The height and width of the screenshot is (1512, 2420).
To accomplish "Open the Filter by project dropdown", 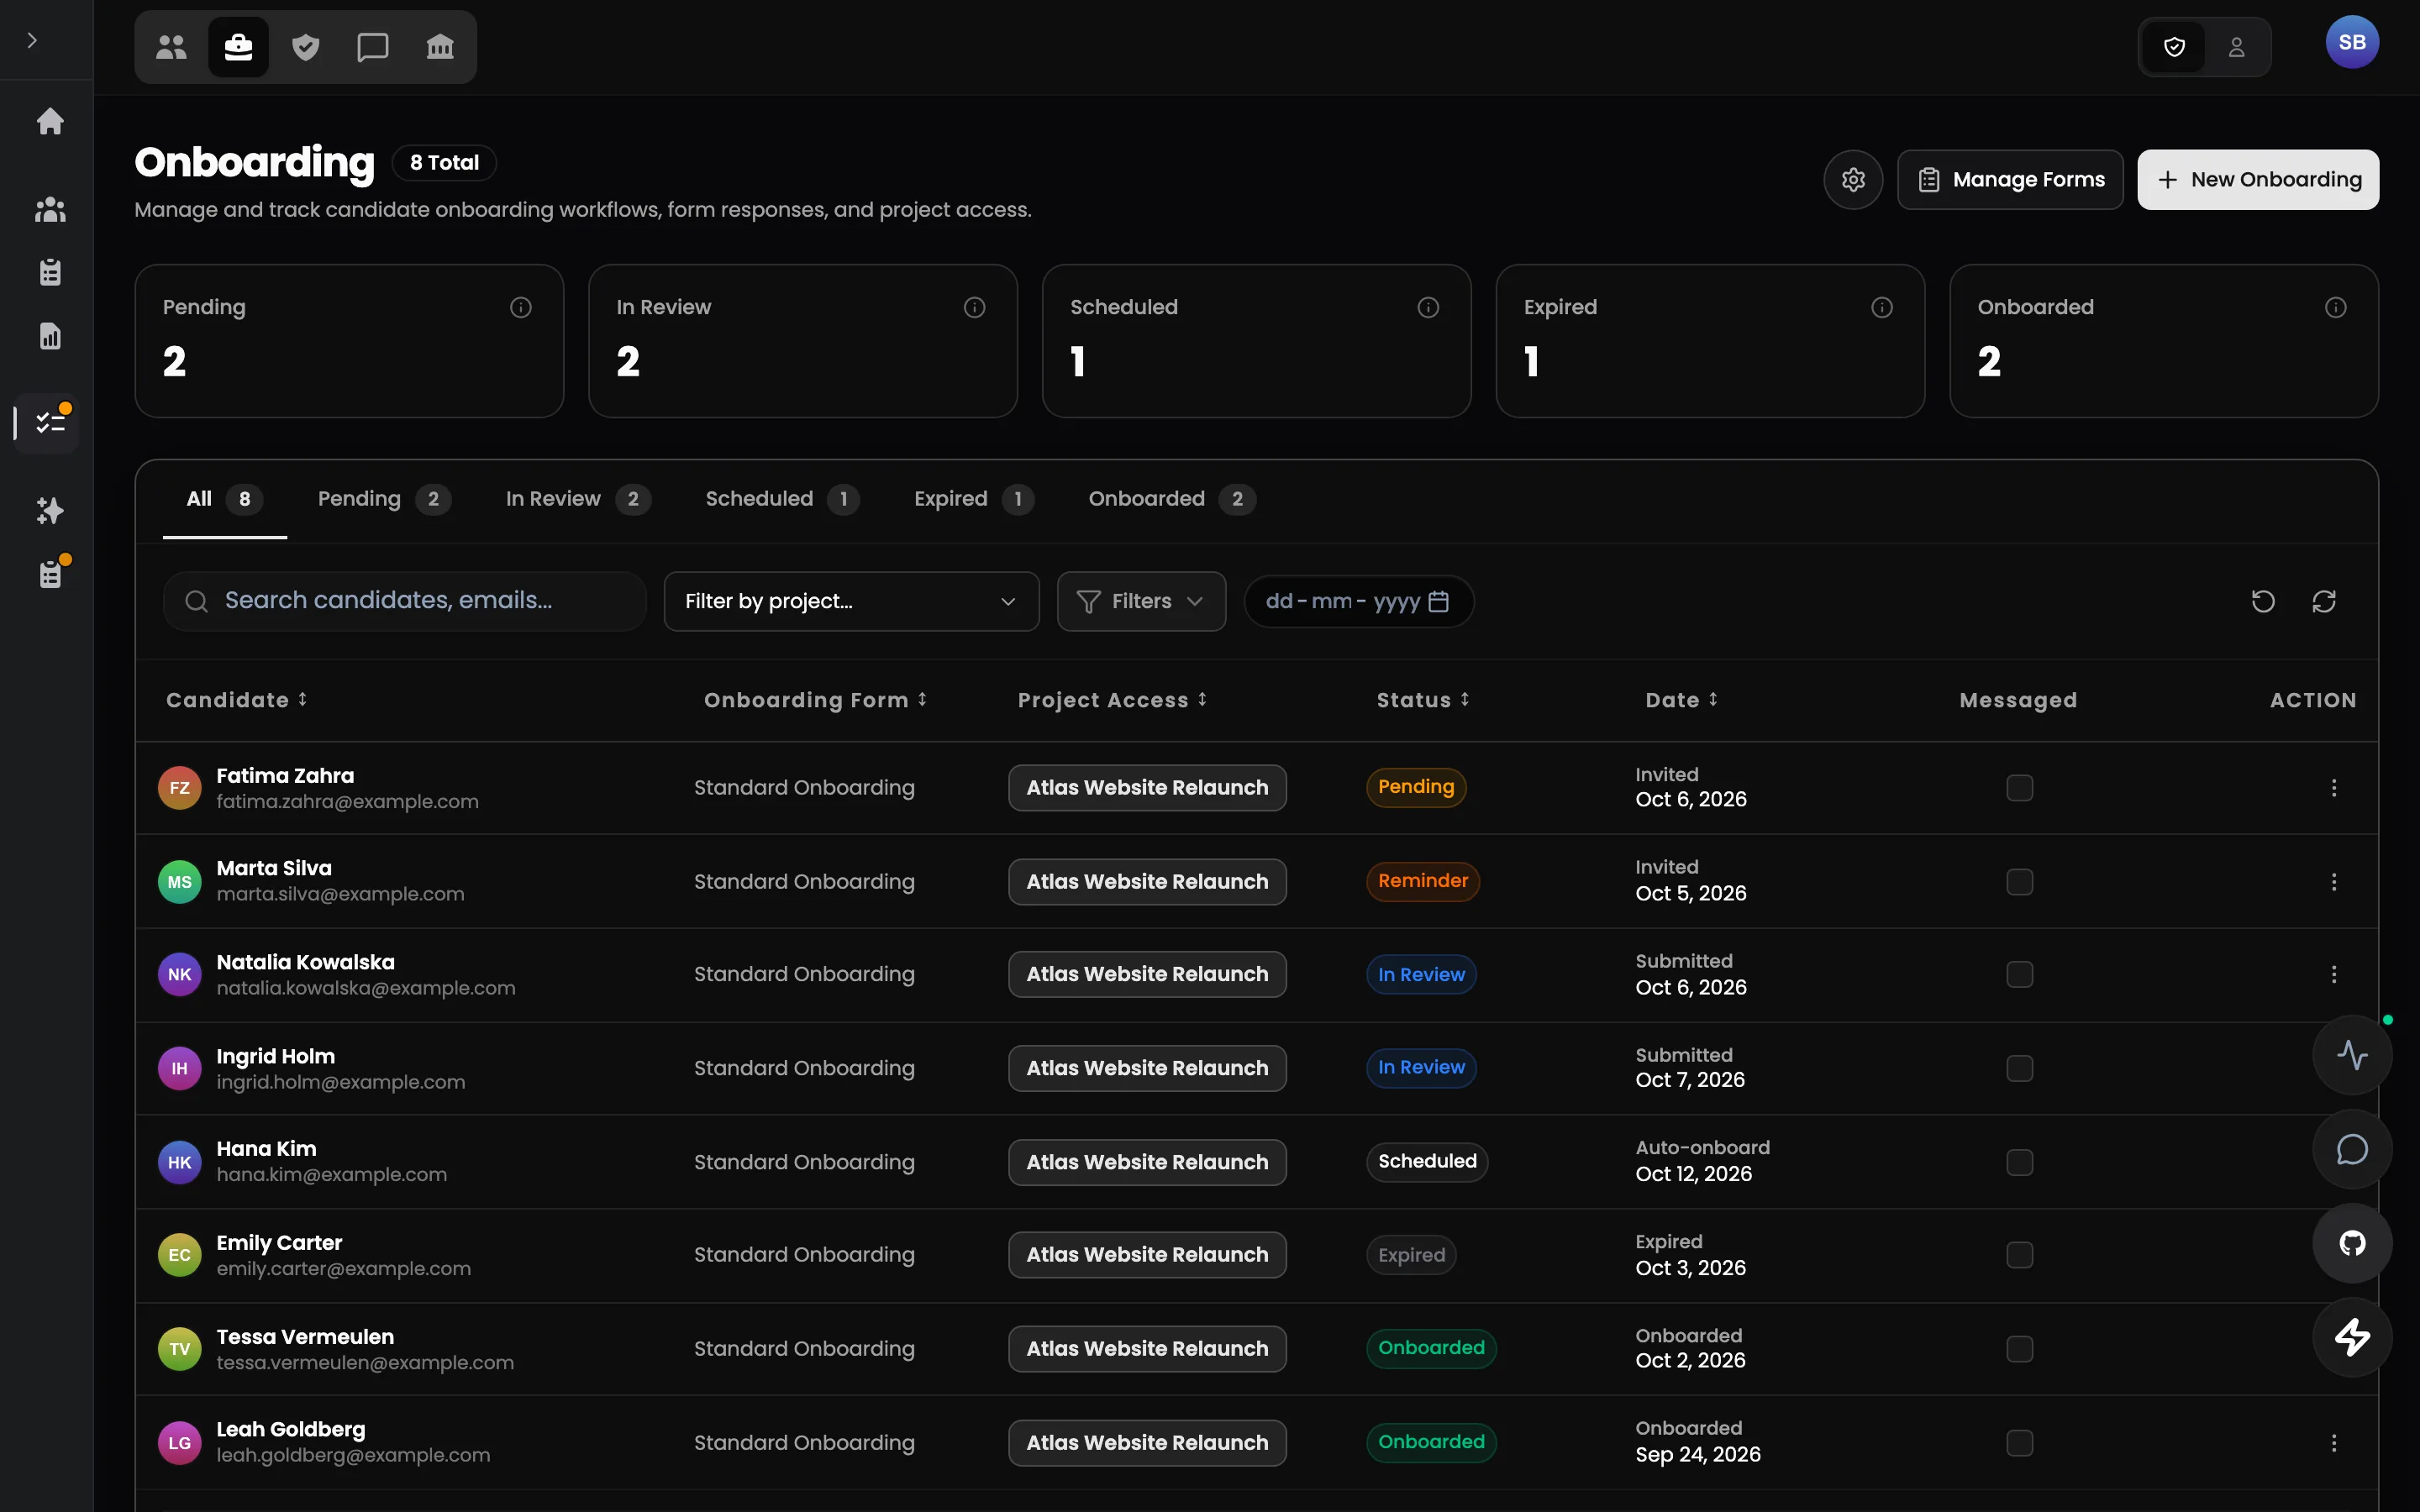I will 851,601.
